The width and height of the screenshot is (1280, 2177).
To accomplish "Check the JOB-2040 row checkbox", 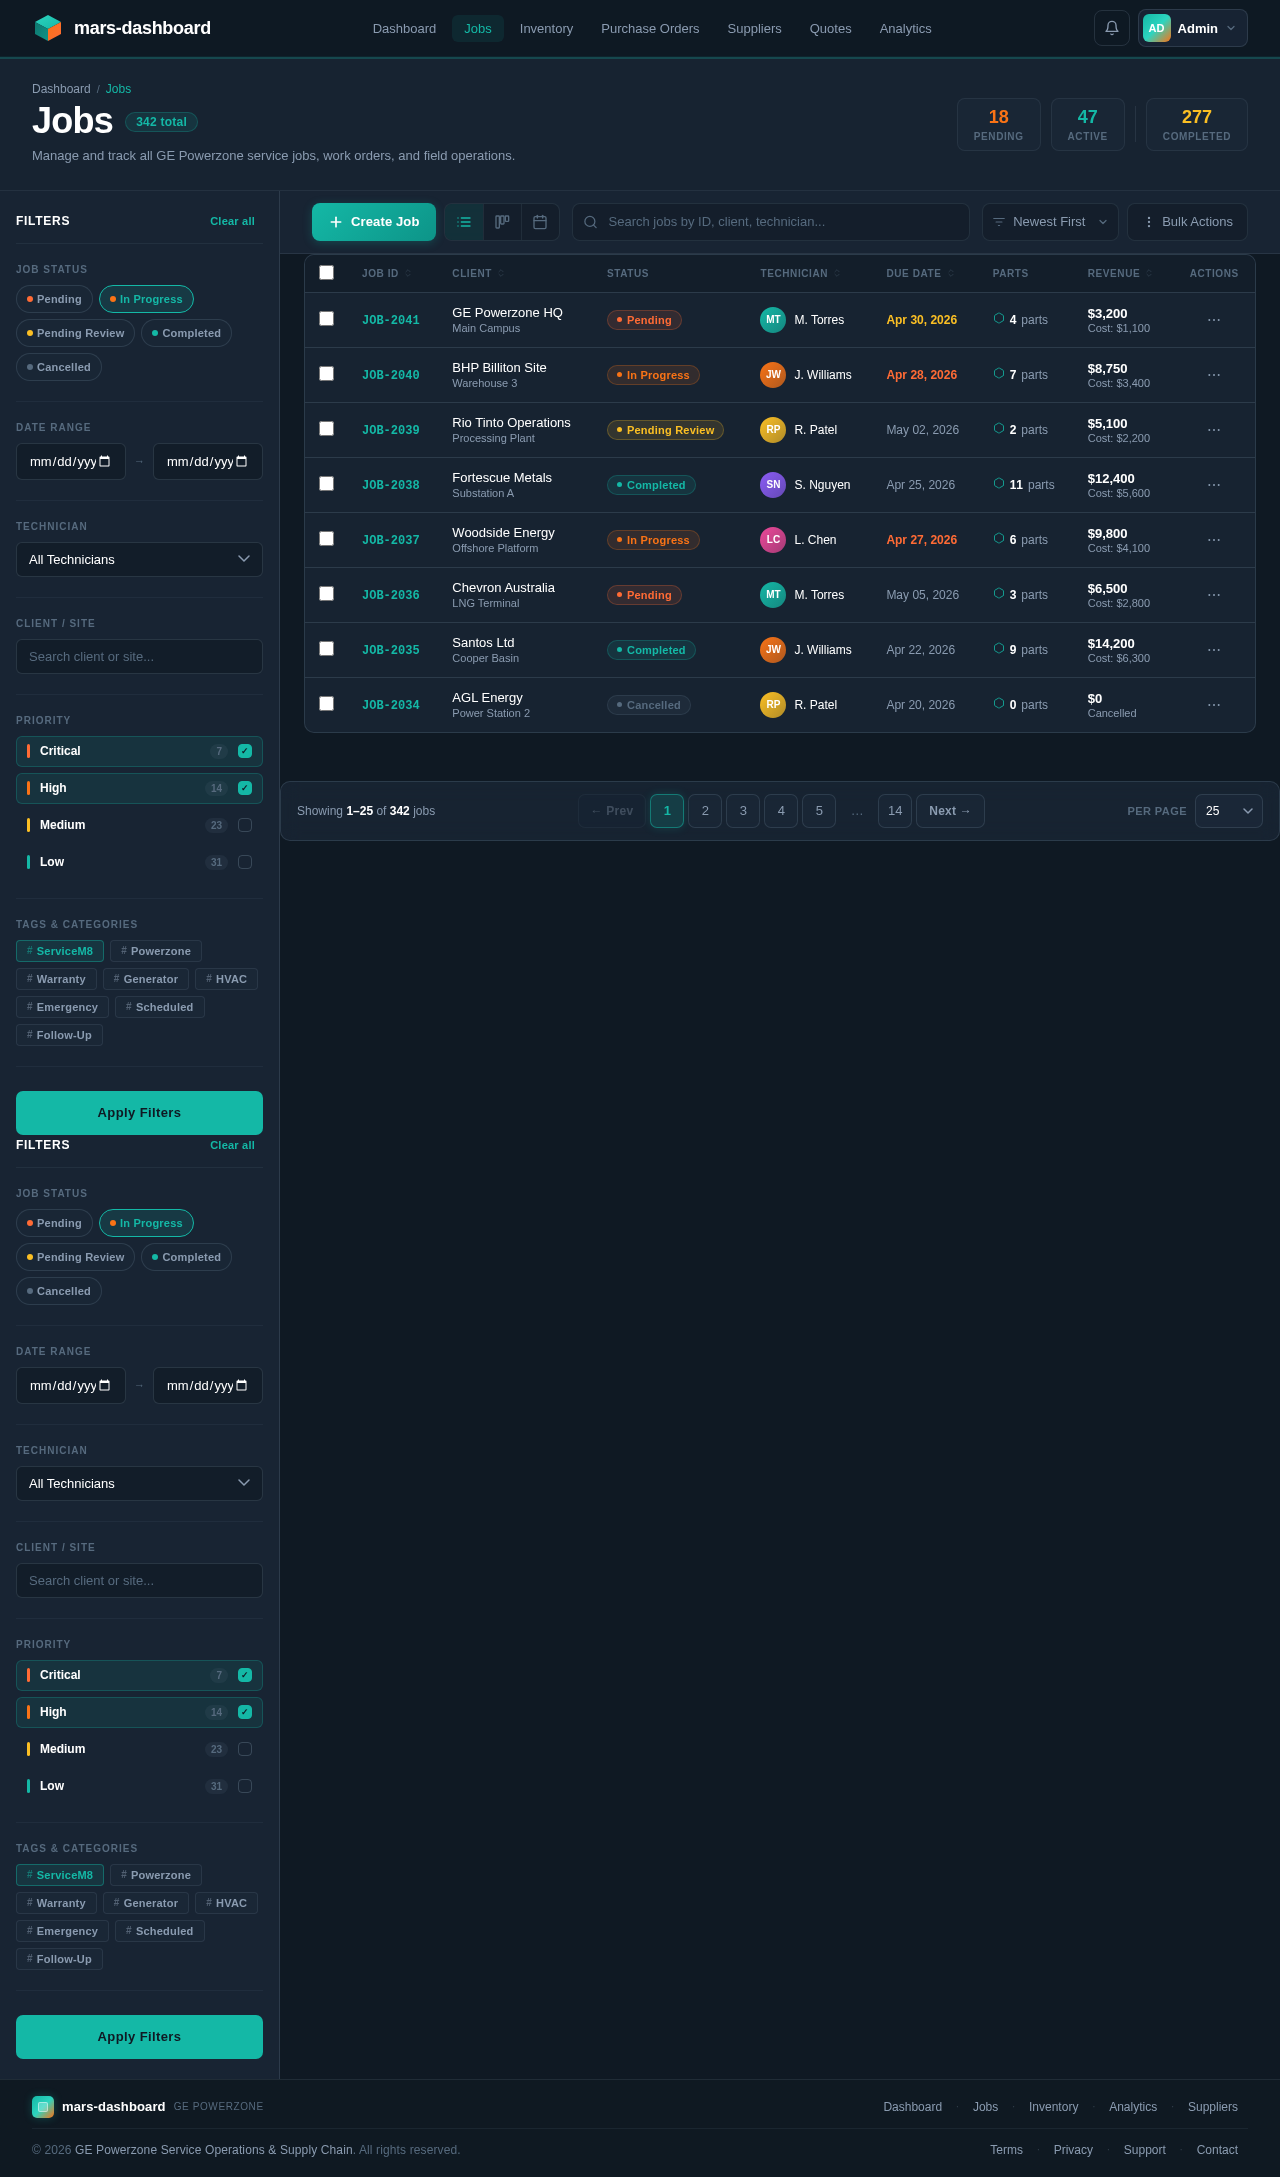I will tap(326, 374).
